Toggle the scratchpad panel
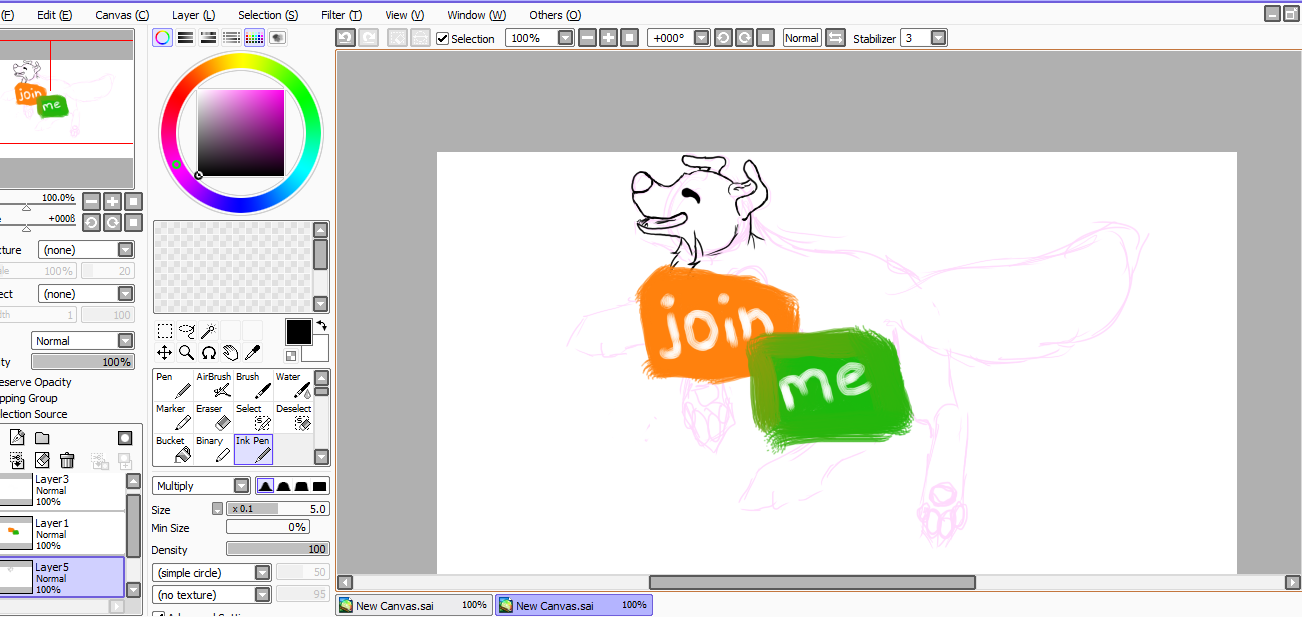 pos(277,37)
